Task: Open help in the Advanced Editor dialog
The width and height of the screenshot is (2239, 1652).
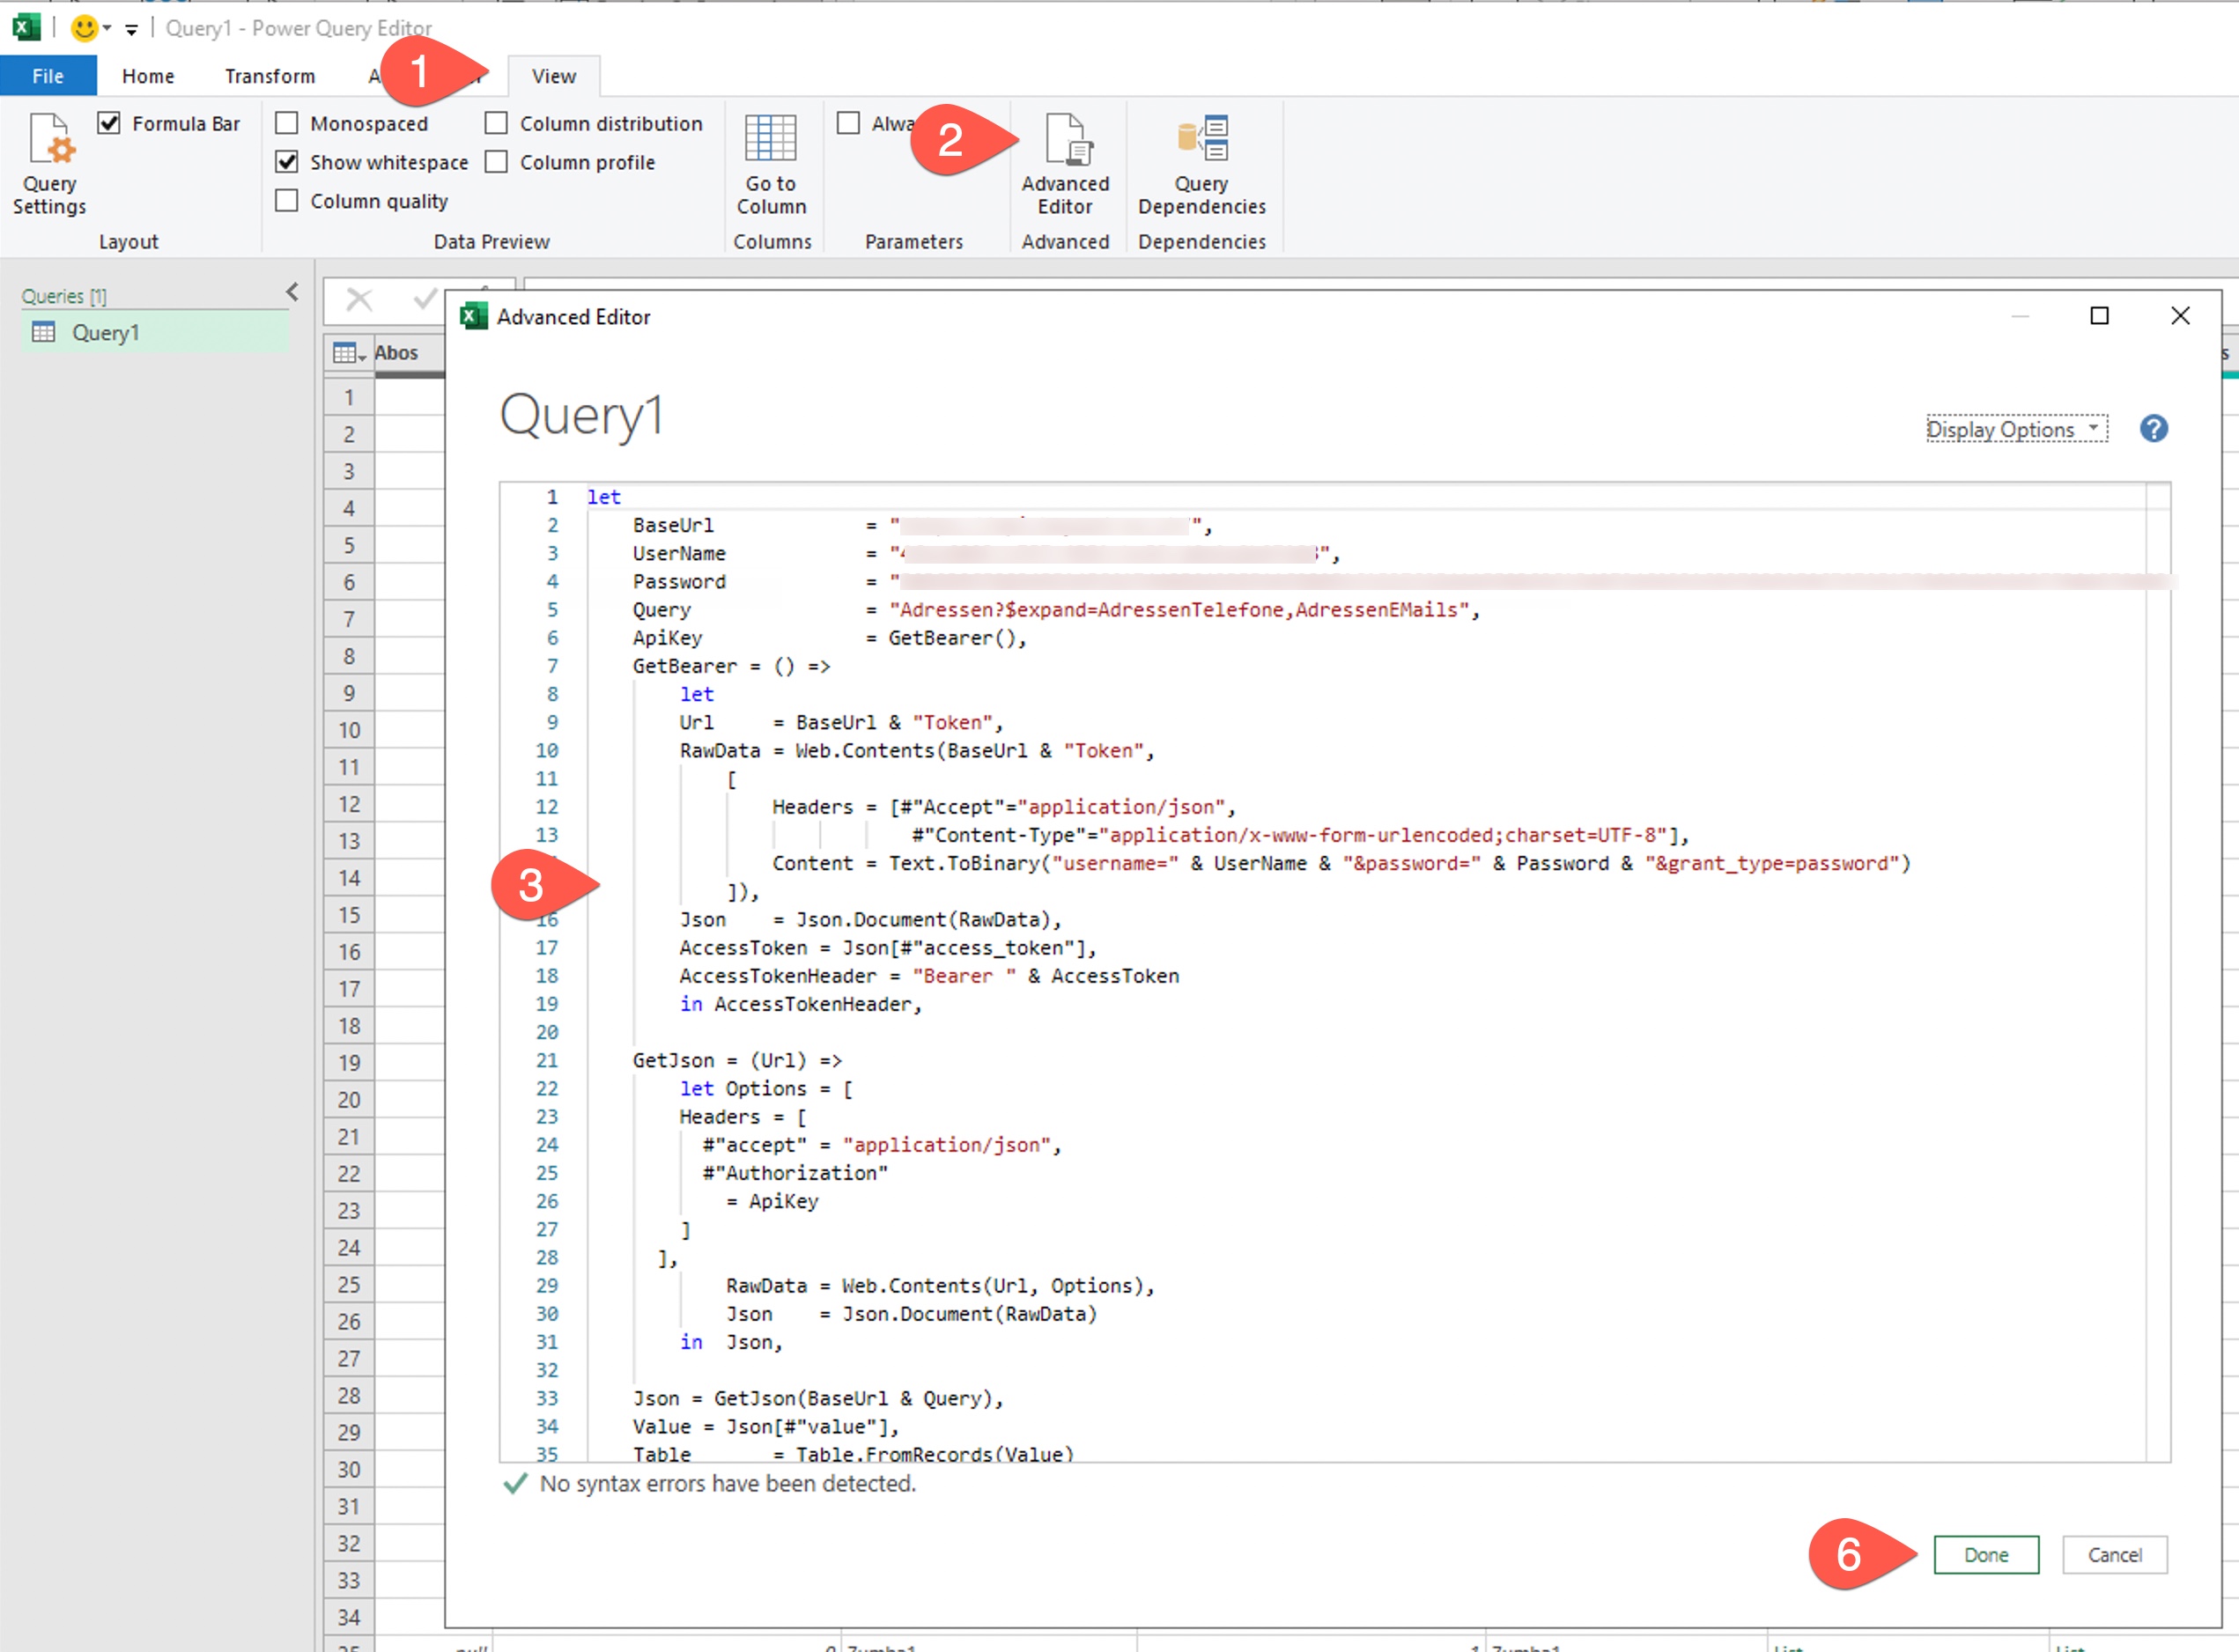Action: [x=2154, y=428]
